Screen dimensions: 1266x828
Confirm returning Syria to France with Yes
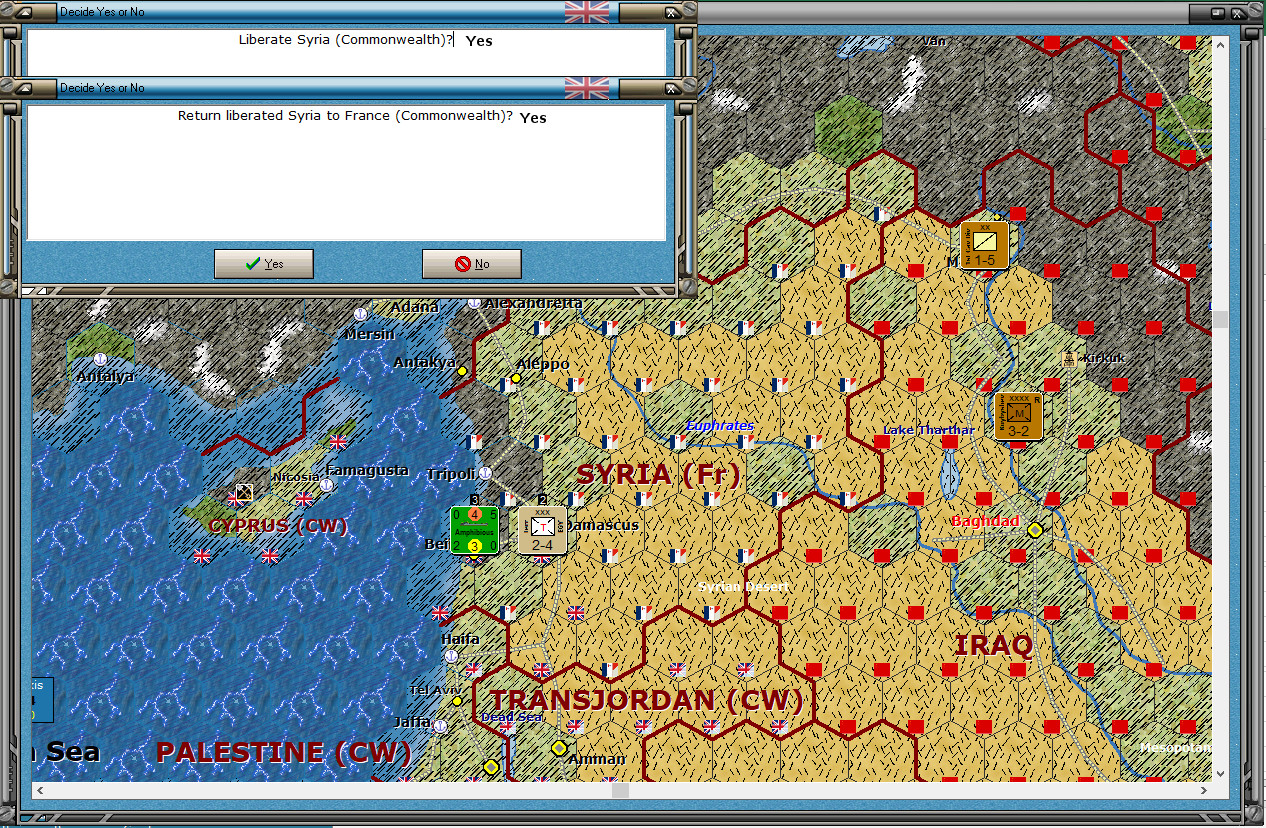coord(263,263)
